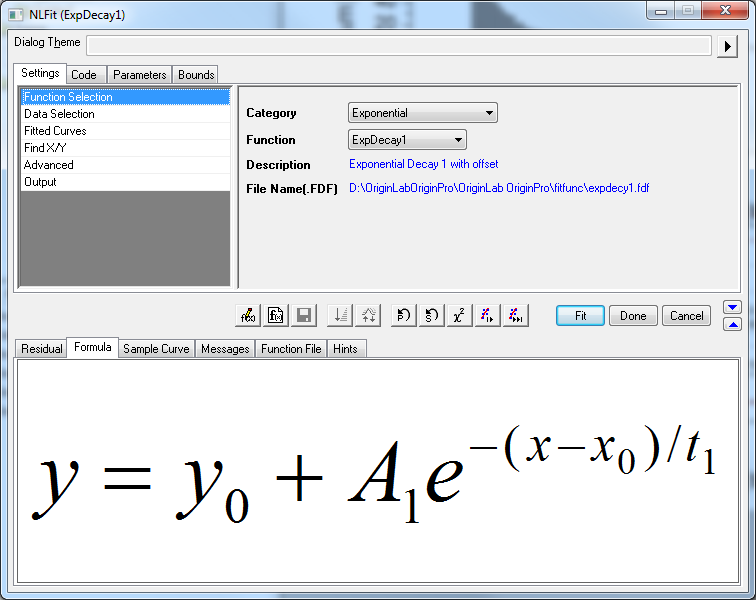756x600 pixels.
Task: Open the Parameters tab
Action: tap(139, 75)
